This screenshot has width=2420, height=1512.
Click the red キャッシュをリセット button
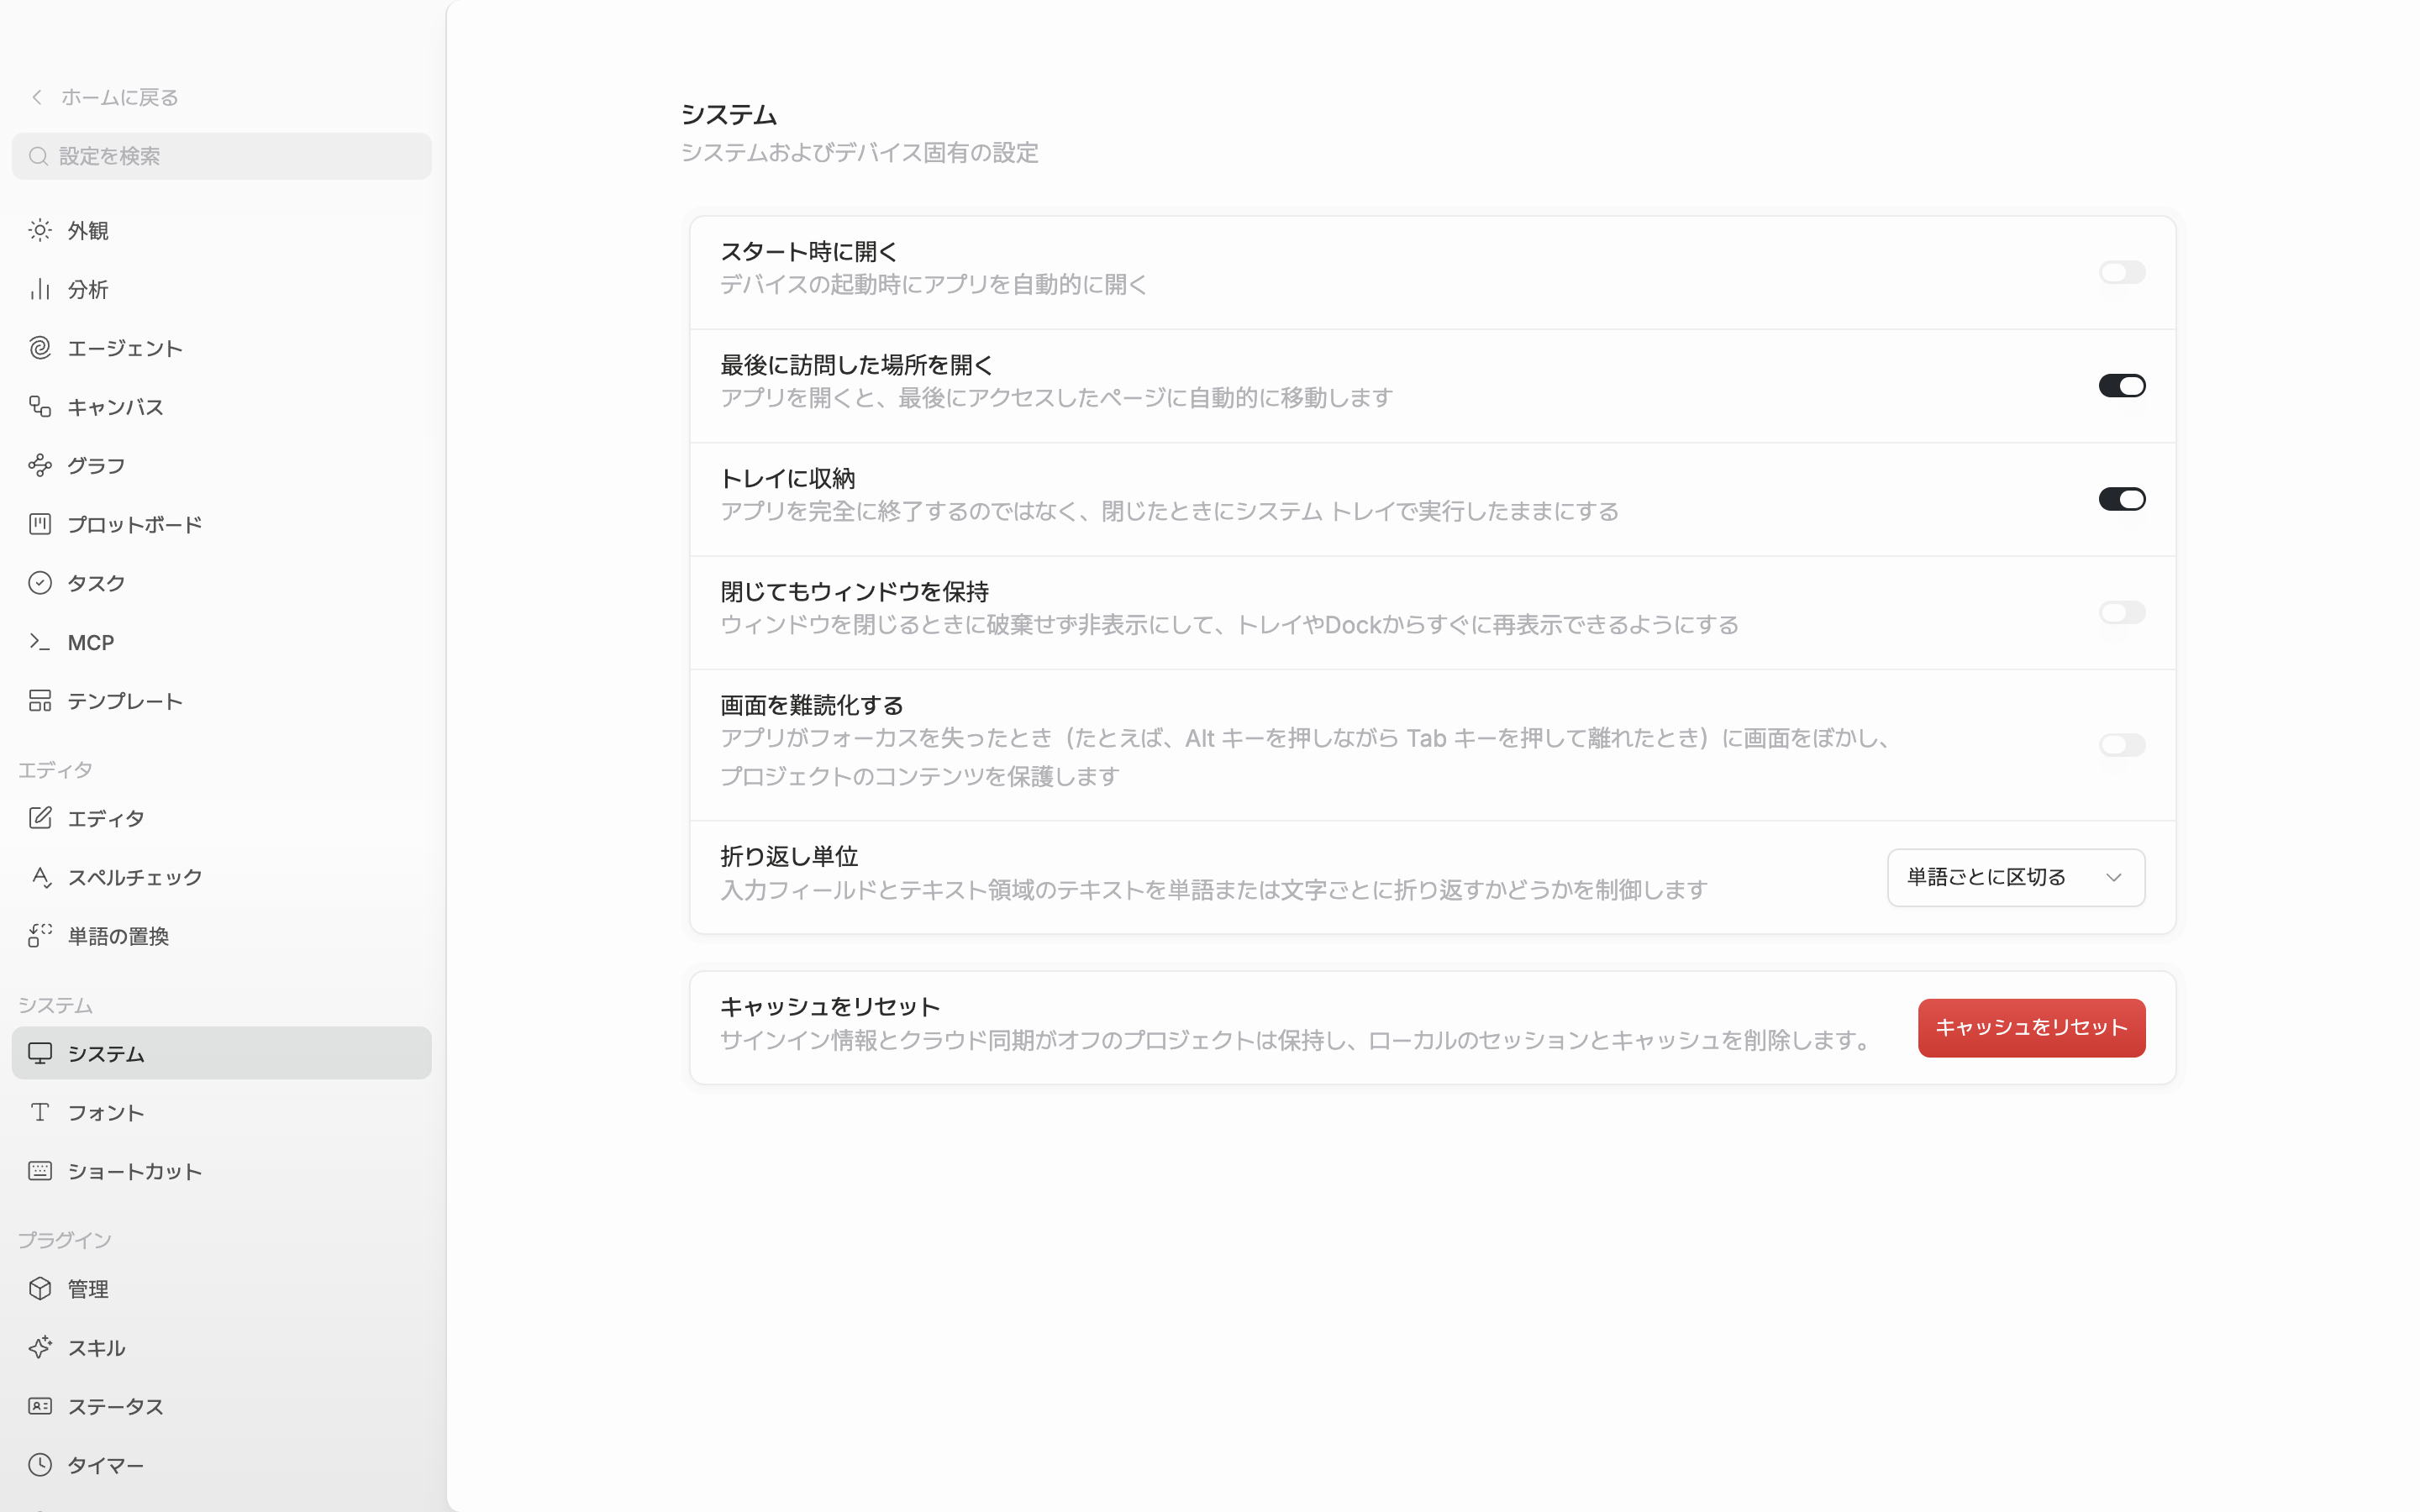(x=2031, y=1028)
